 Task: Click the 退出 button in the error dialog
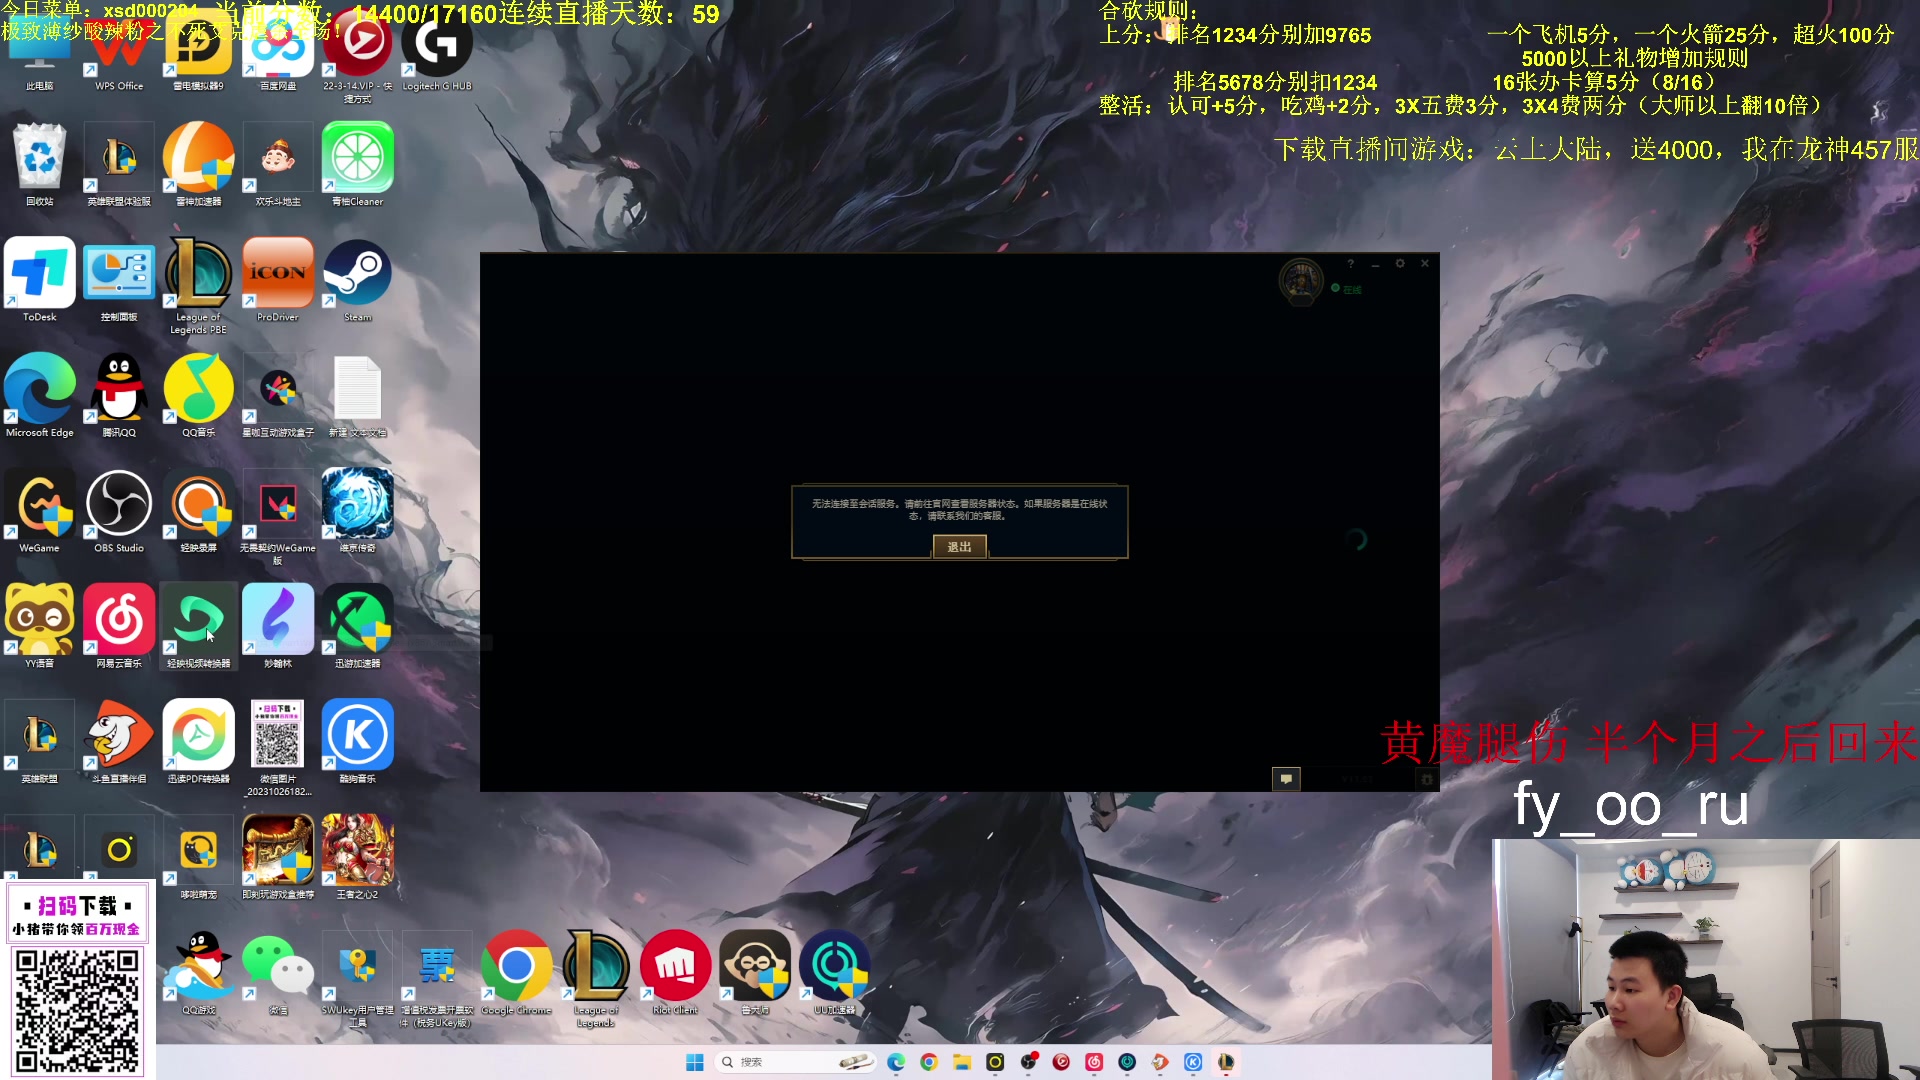click(x=959, y=547)
